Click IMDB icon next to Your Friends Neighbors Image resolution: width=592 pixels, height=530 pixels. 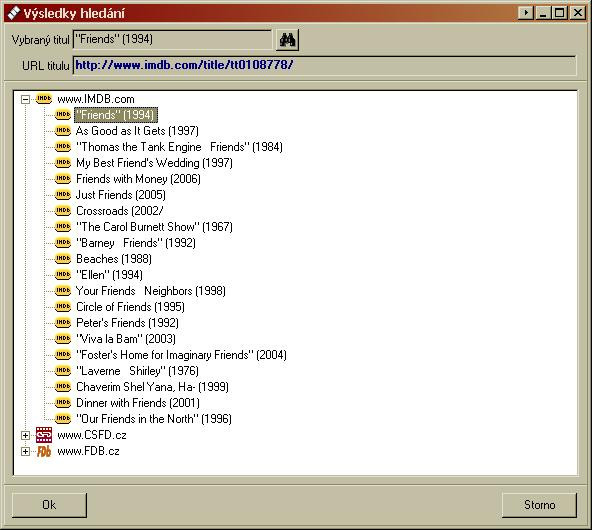coord(63,291)
